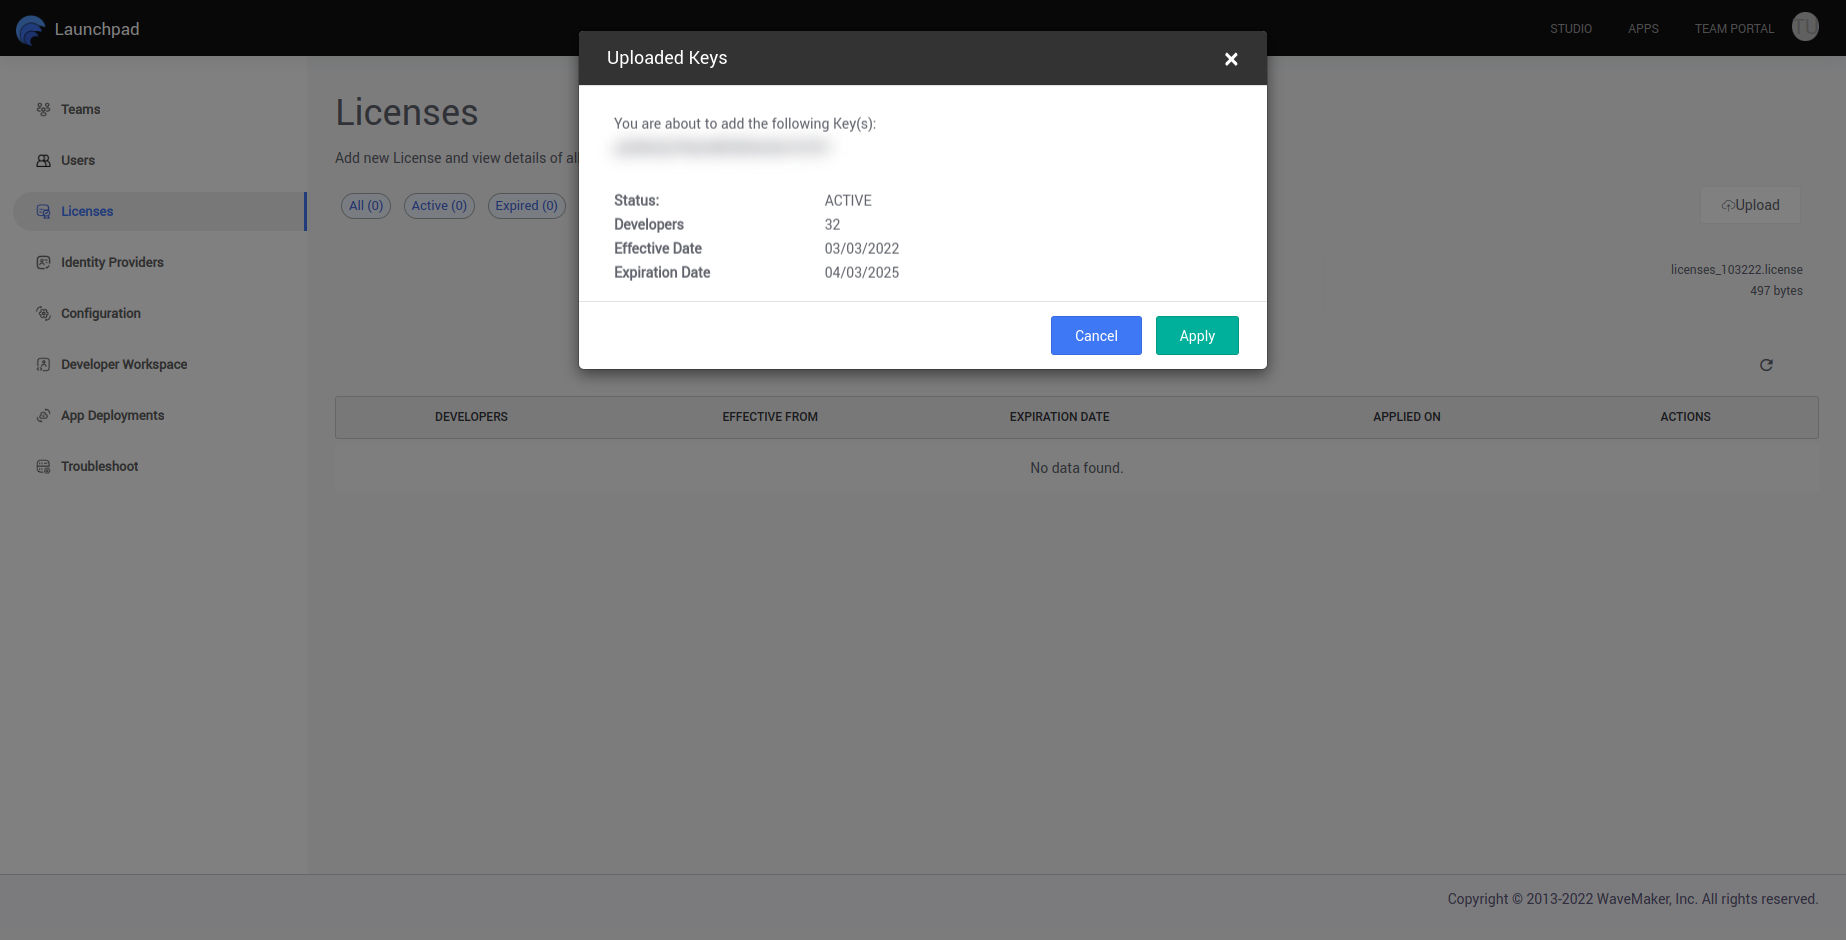Click the Users sidebar icon

[x=43, y=160]
